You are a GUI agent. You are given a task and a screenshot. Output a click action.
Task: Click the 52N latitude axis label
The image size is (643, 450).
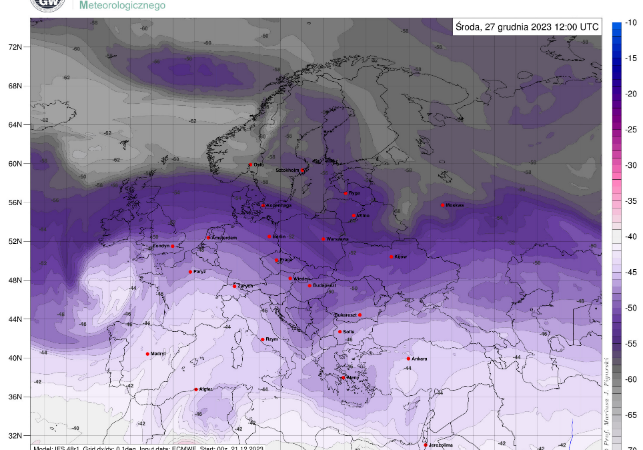[16, 241]
